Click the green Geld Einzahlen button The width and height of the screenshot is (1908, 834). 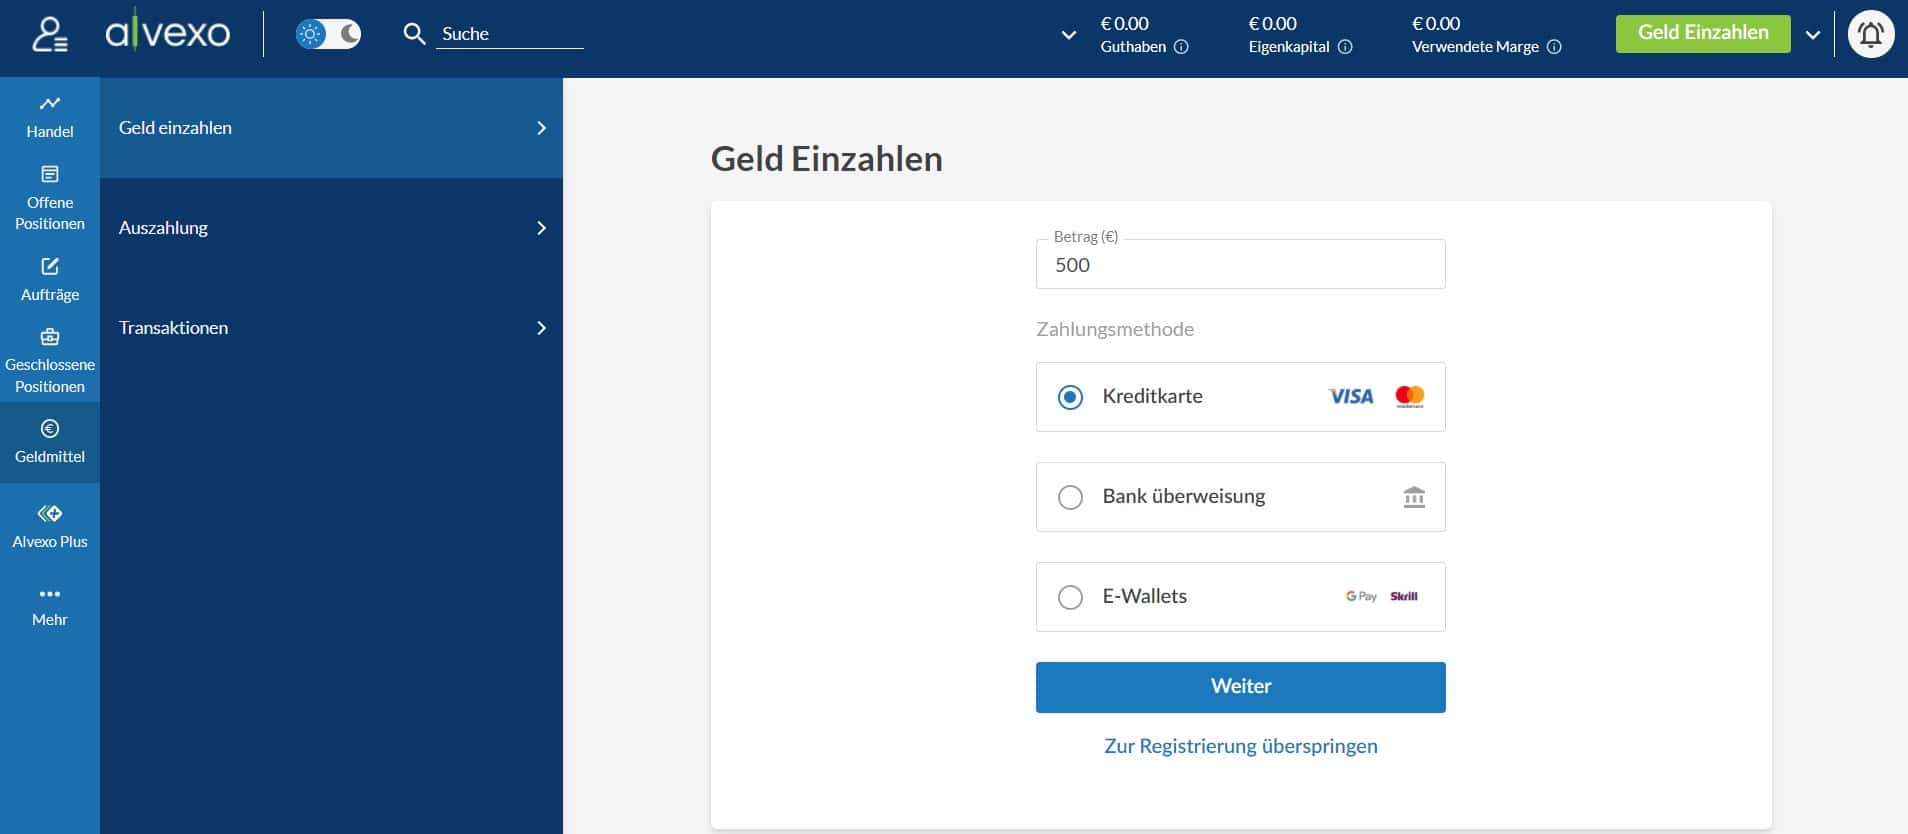pos(1703,33)
